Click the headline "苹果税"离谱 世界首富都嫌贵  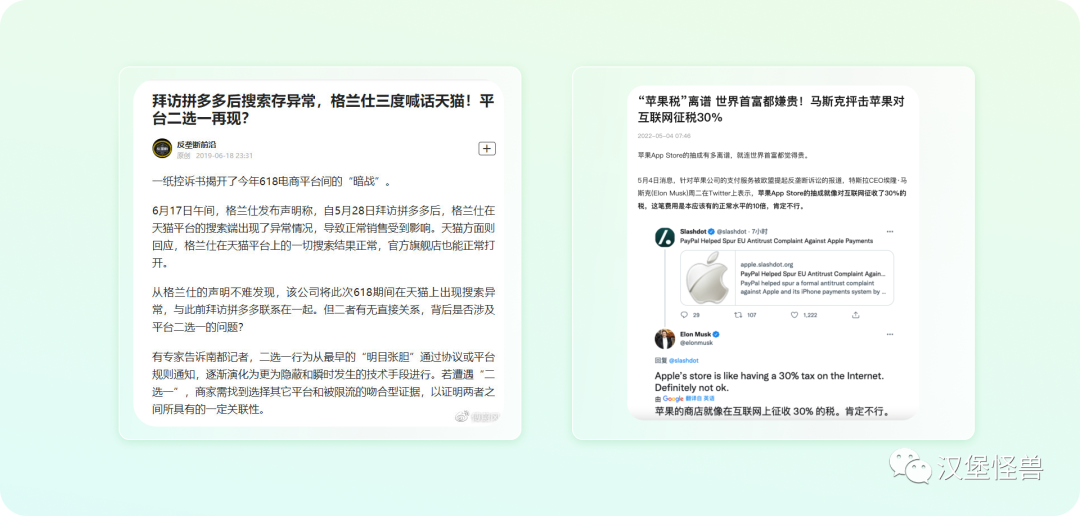point(771,109)
